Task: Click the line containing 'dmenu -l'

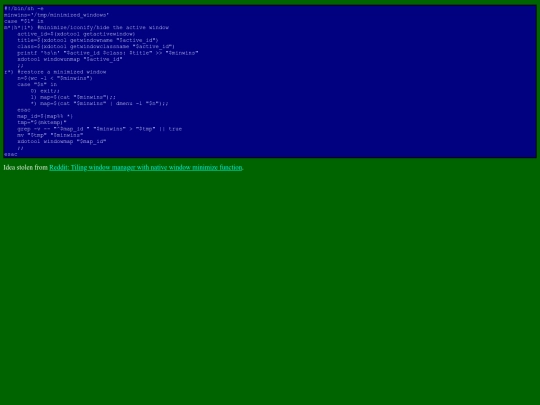Action: 100,103
